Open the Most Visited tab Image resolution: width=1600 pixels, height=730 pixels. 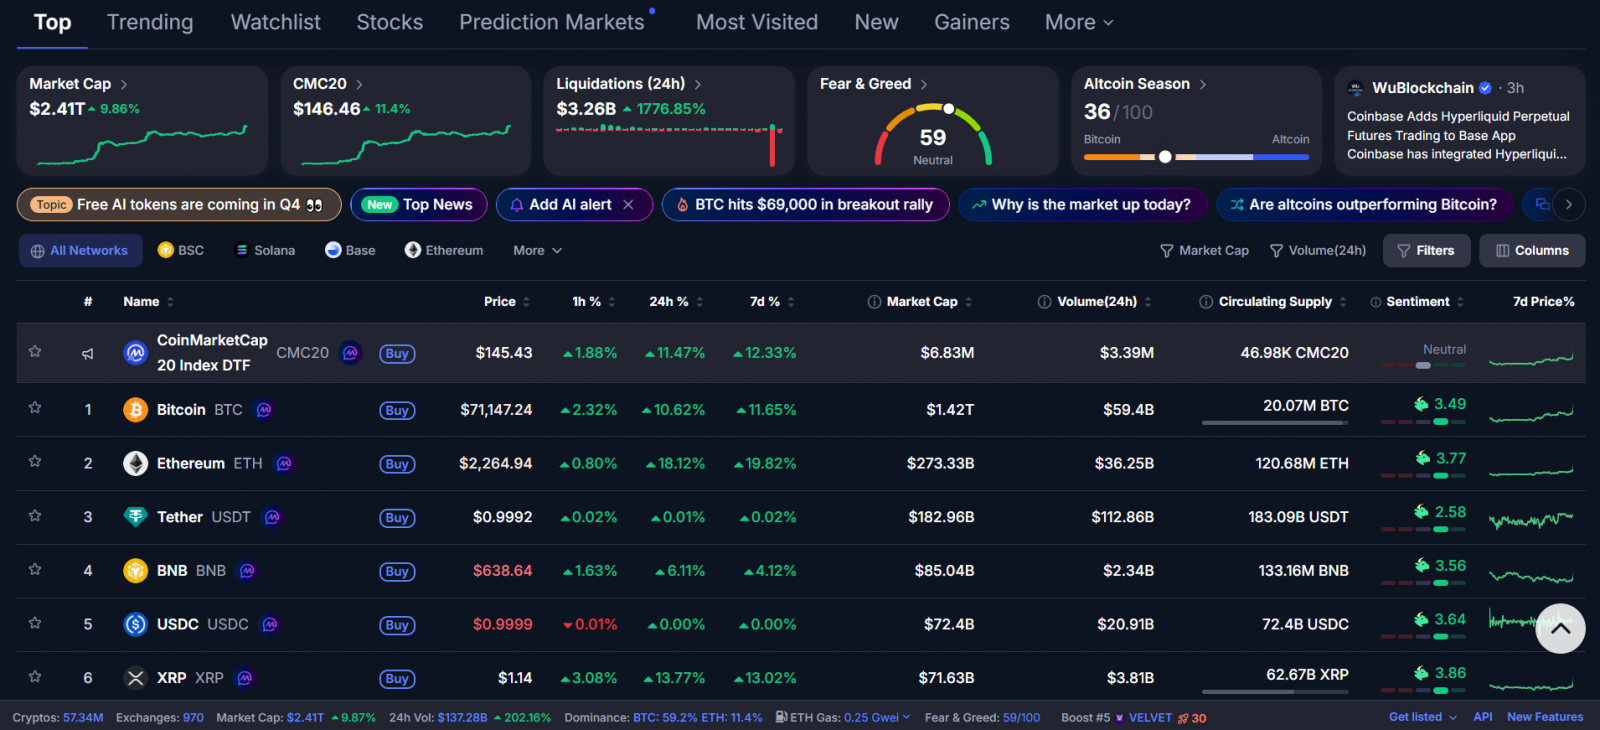757,22
